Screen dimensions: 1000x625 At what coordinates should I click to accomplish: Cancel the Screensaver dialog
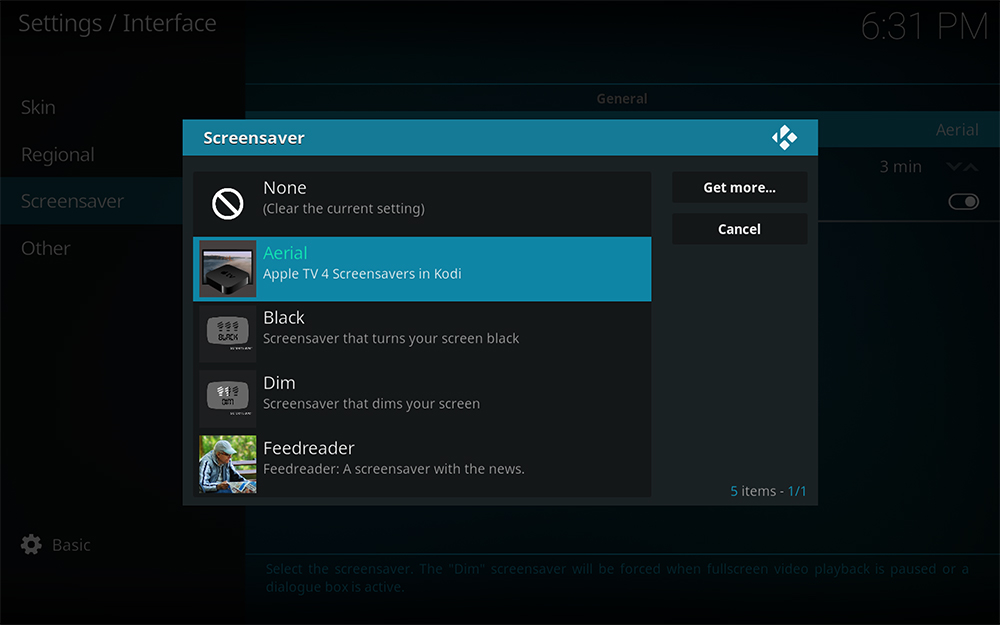pos(739,229)
